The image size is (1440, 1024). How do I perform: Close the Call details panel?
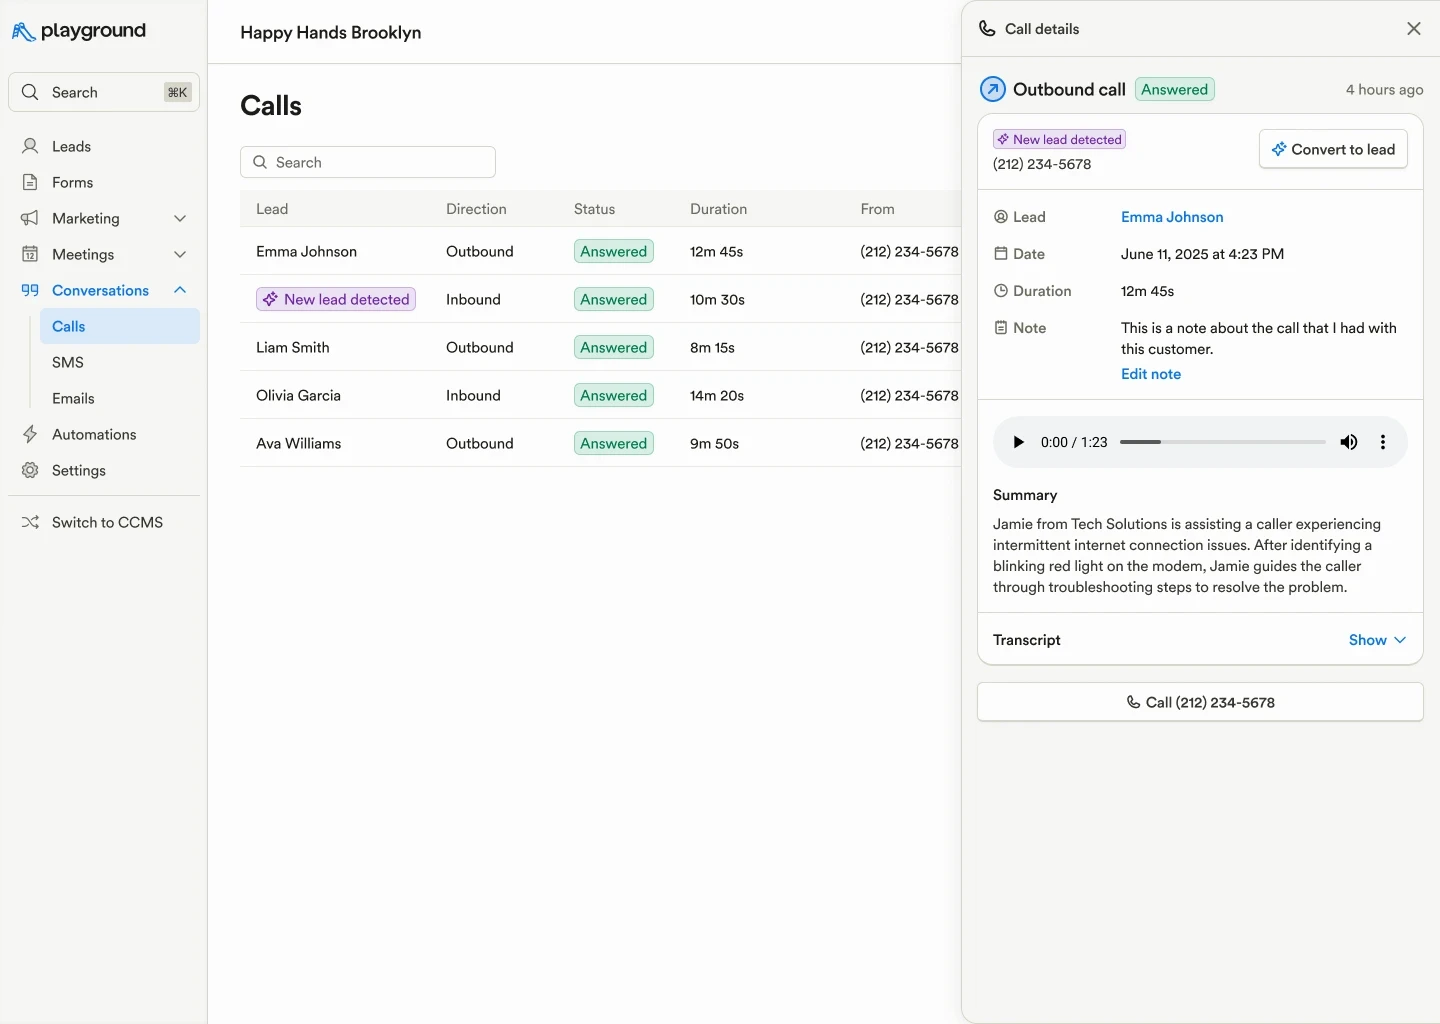click(x=1414, y=29)
